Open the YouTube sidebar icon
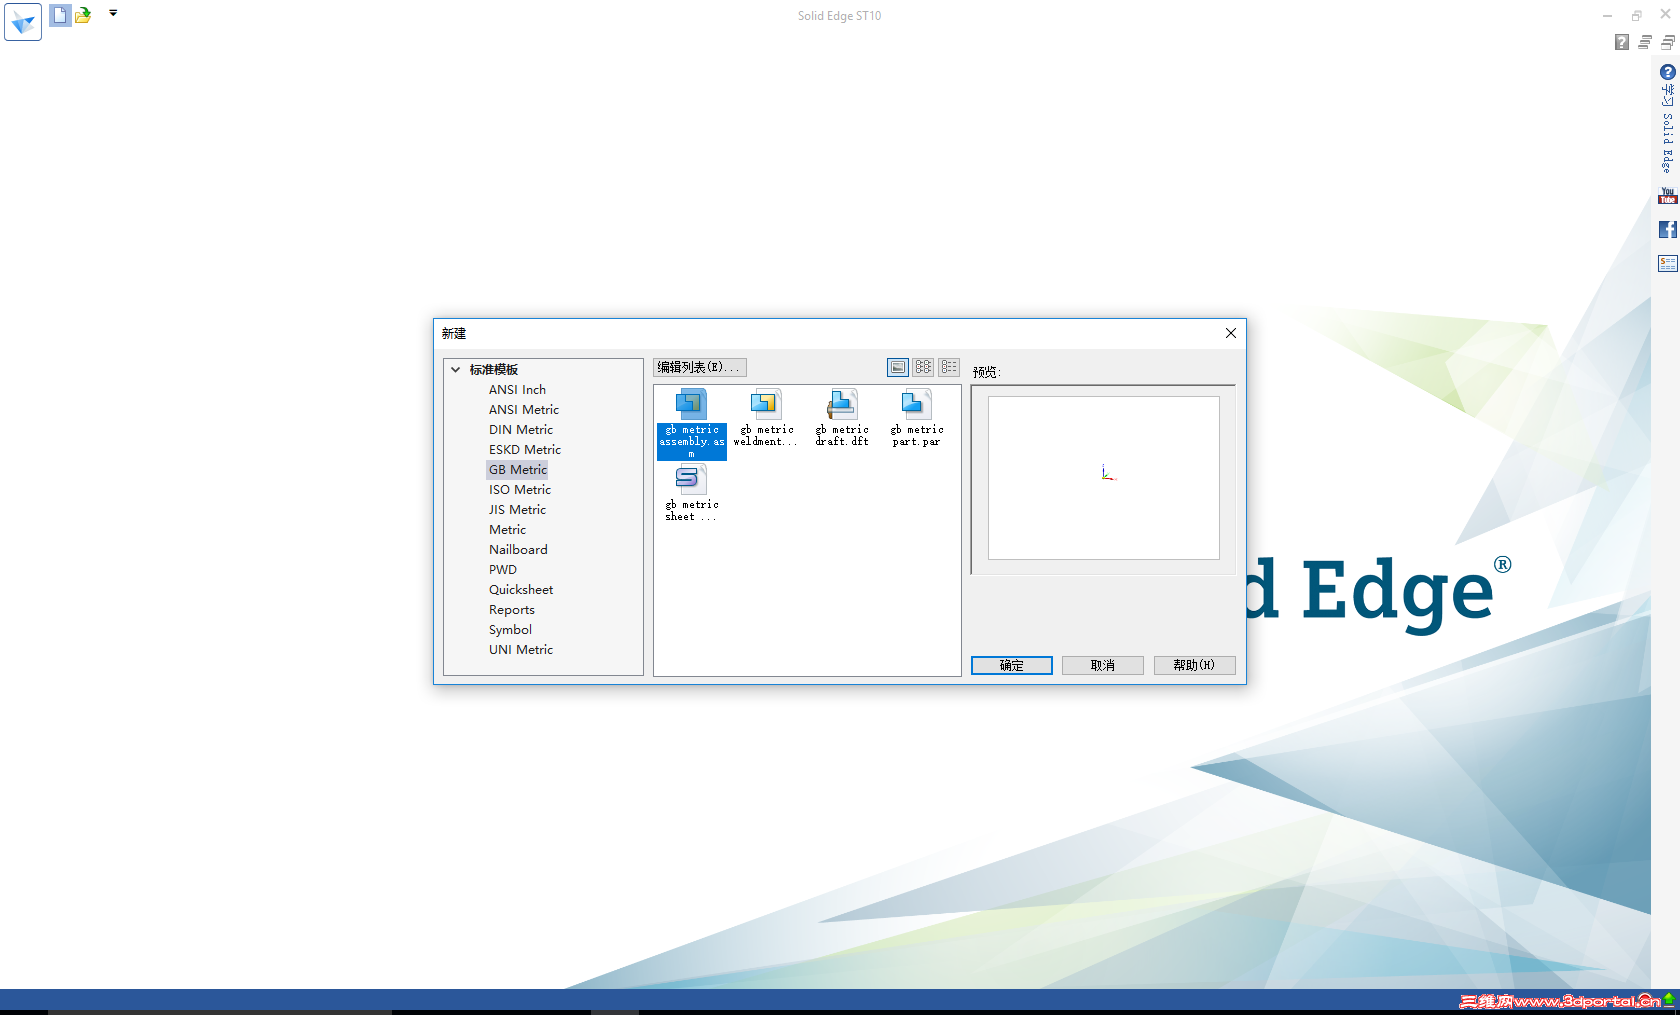Screen dimensions: 1680x1015 1668,196
